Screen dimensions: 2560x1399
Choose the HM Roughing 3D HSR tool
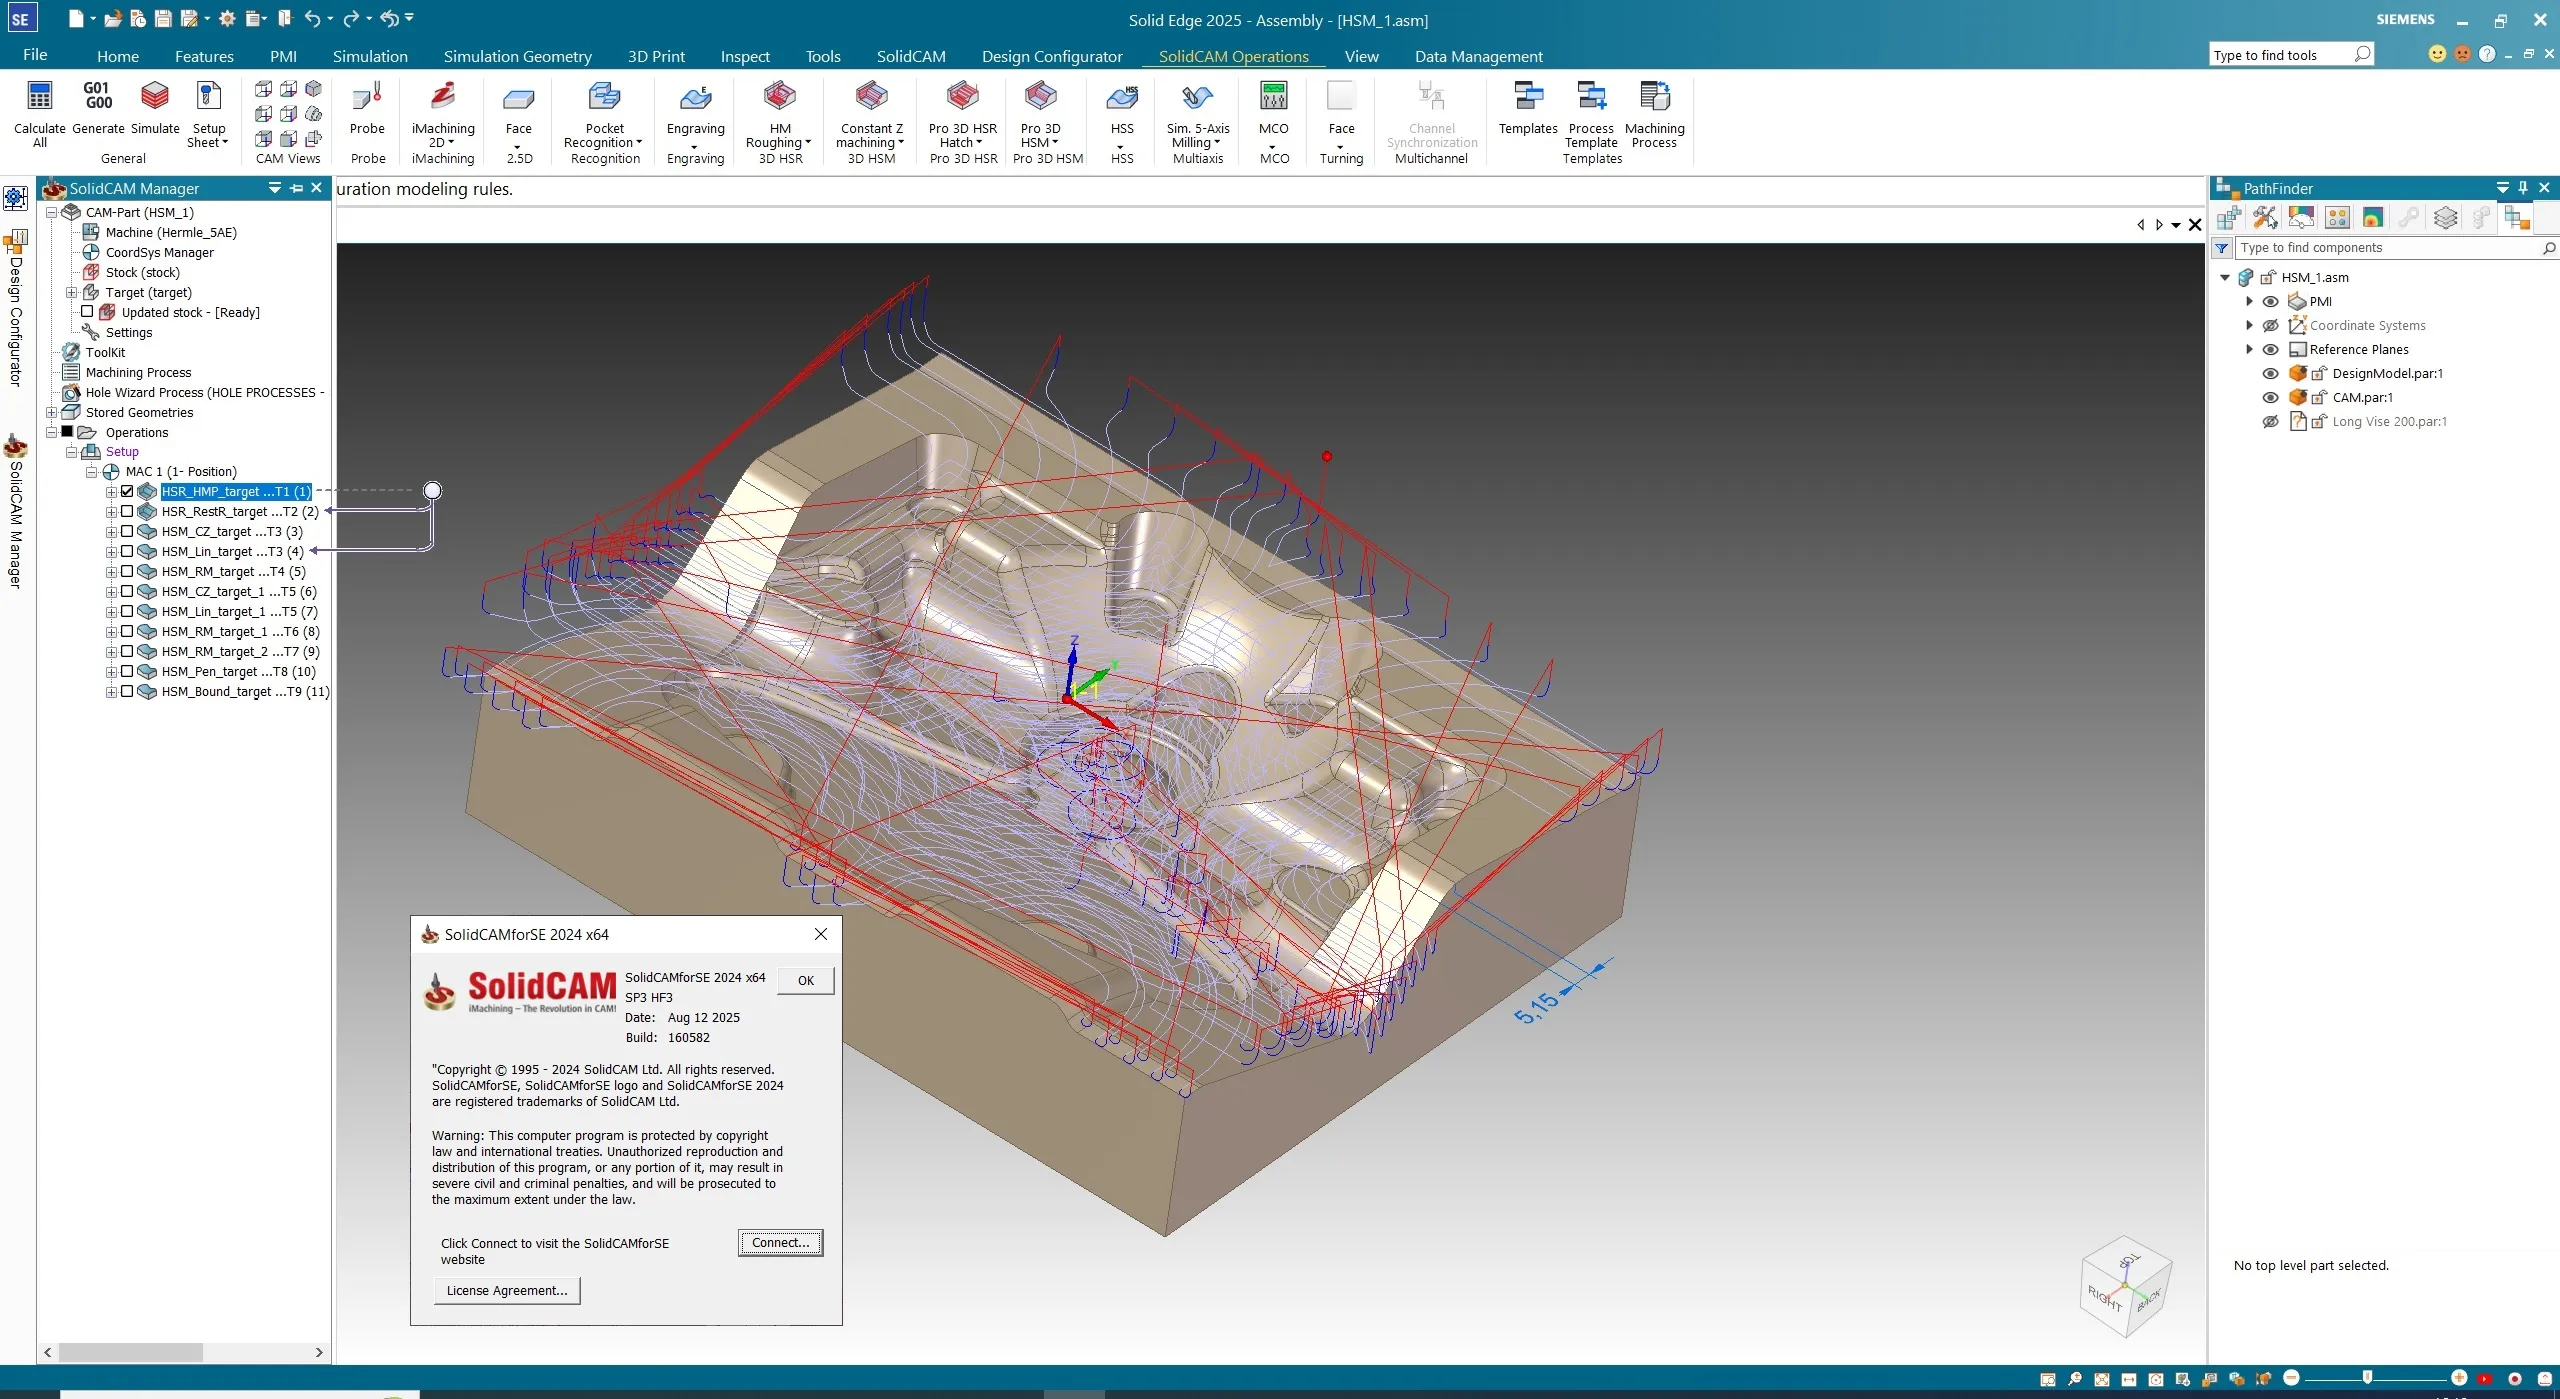coord(780,97)
